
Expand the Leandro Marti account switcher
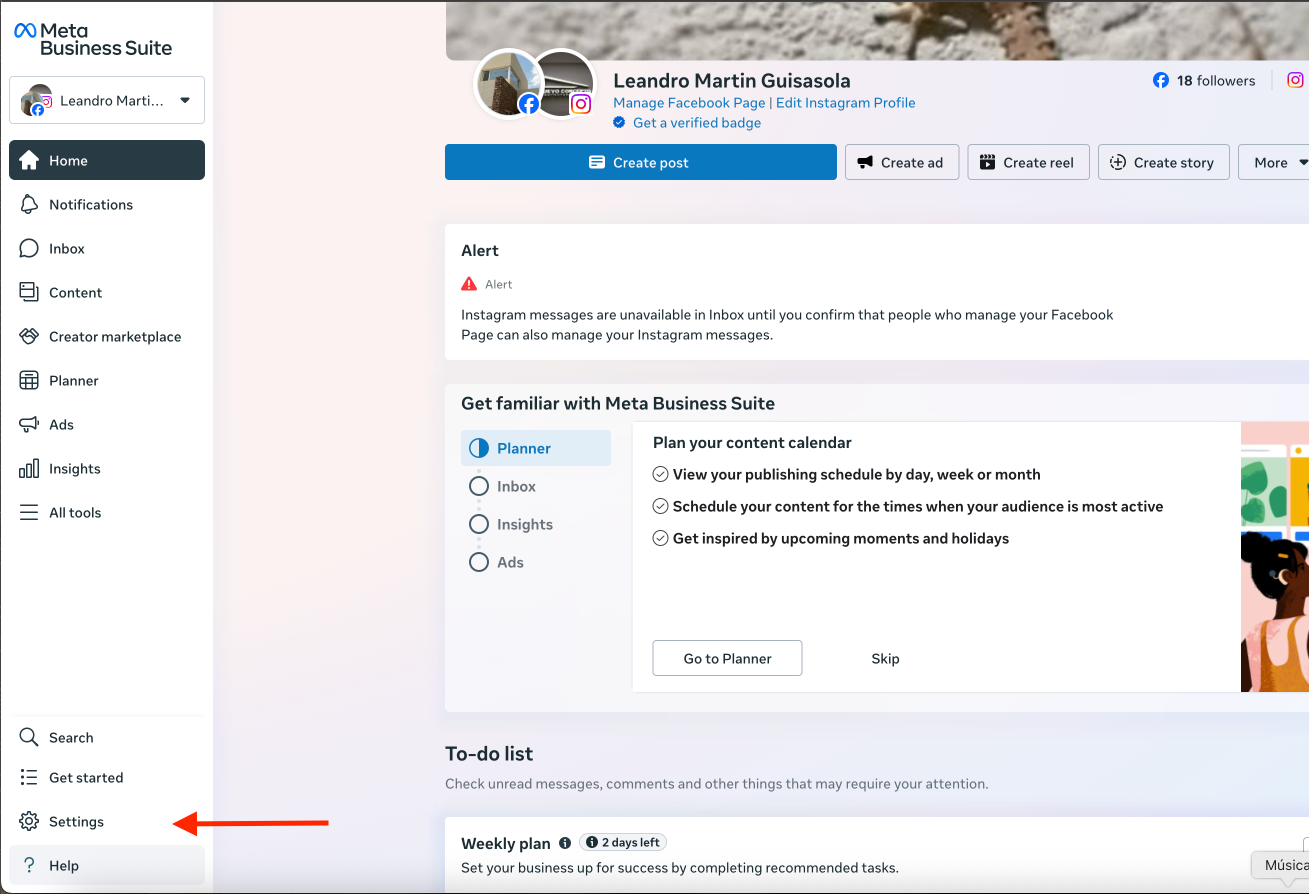[107, 100]
